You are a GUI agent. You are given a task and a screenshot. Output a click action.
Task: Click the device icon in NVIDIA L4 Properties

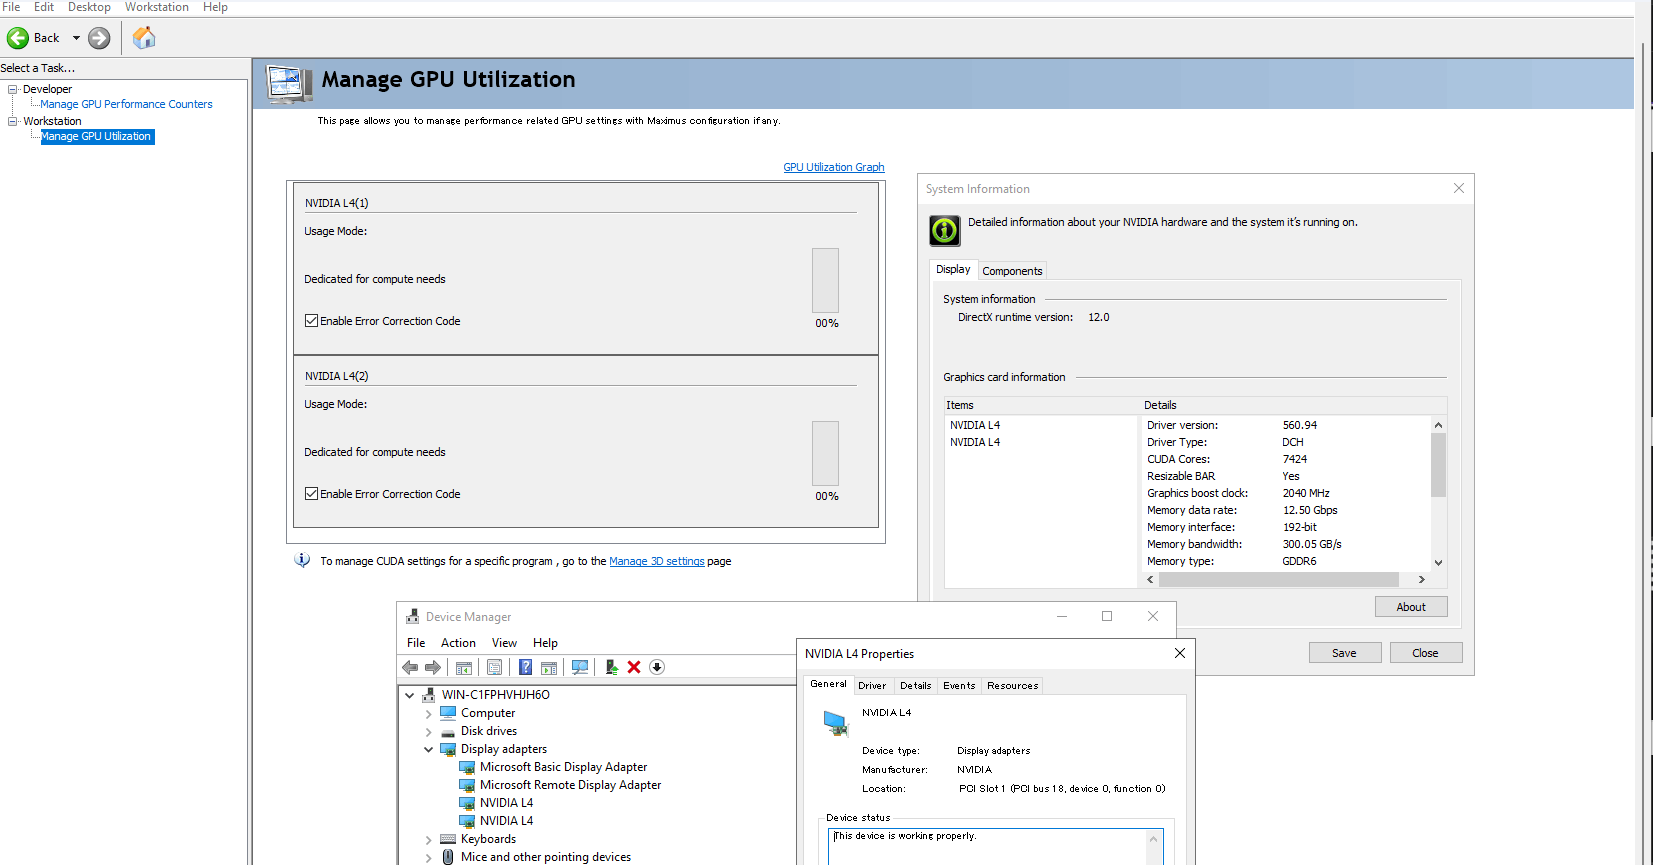coord(835,722)
